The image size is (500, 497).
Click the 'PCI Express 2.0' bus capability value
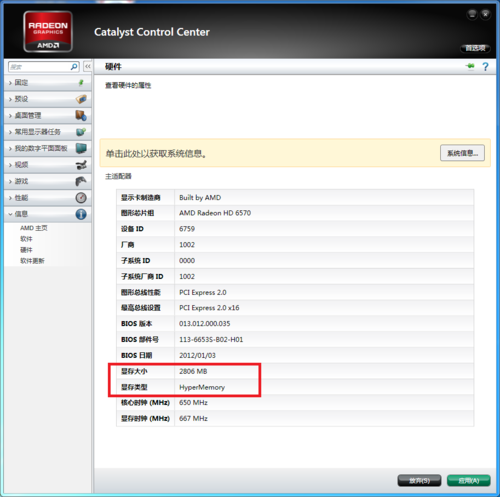[203, 292]
